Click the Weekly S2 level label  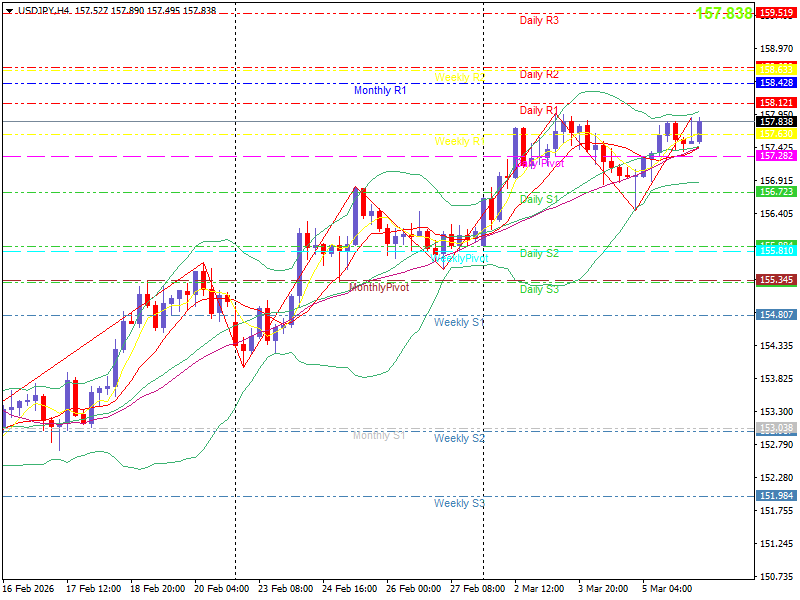pos(459,438)
